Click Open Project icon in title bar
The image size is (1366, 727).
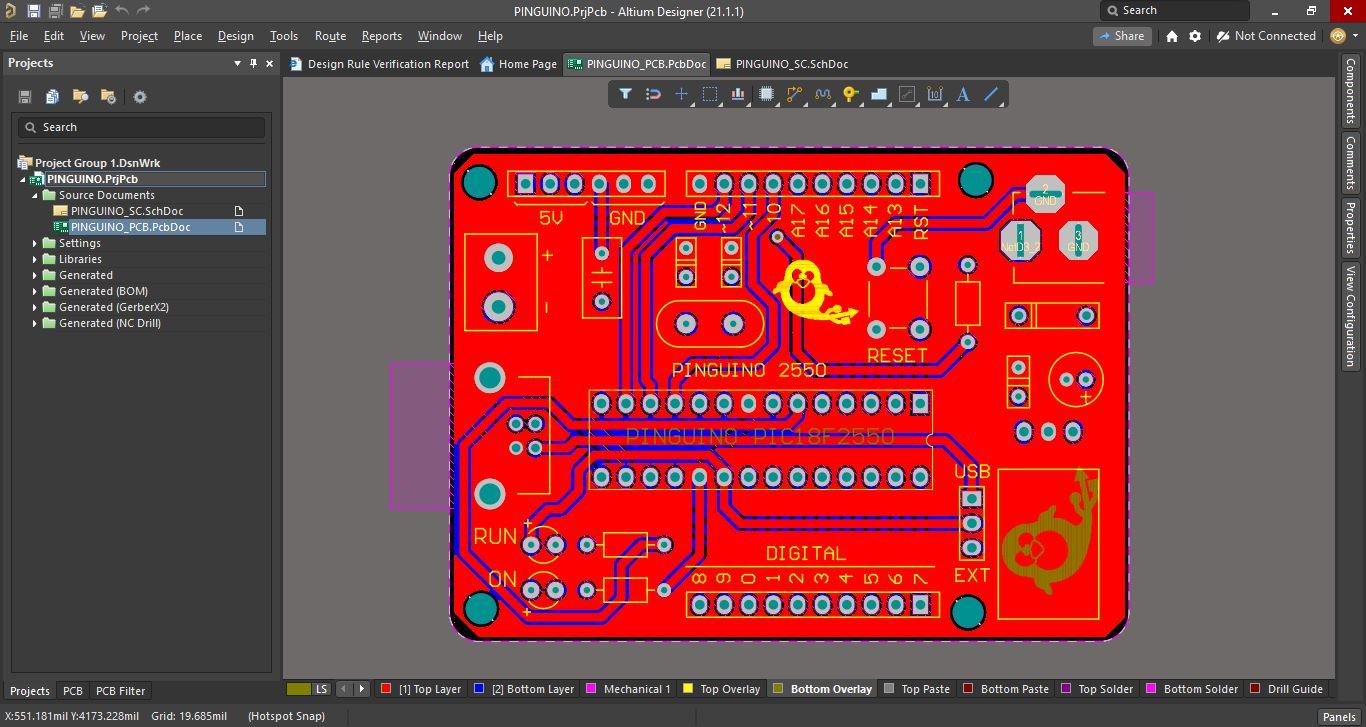[99, 11]
